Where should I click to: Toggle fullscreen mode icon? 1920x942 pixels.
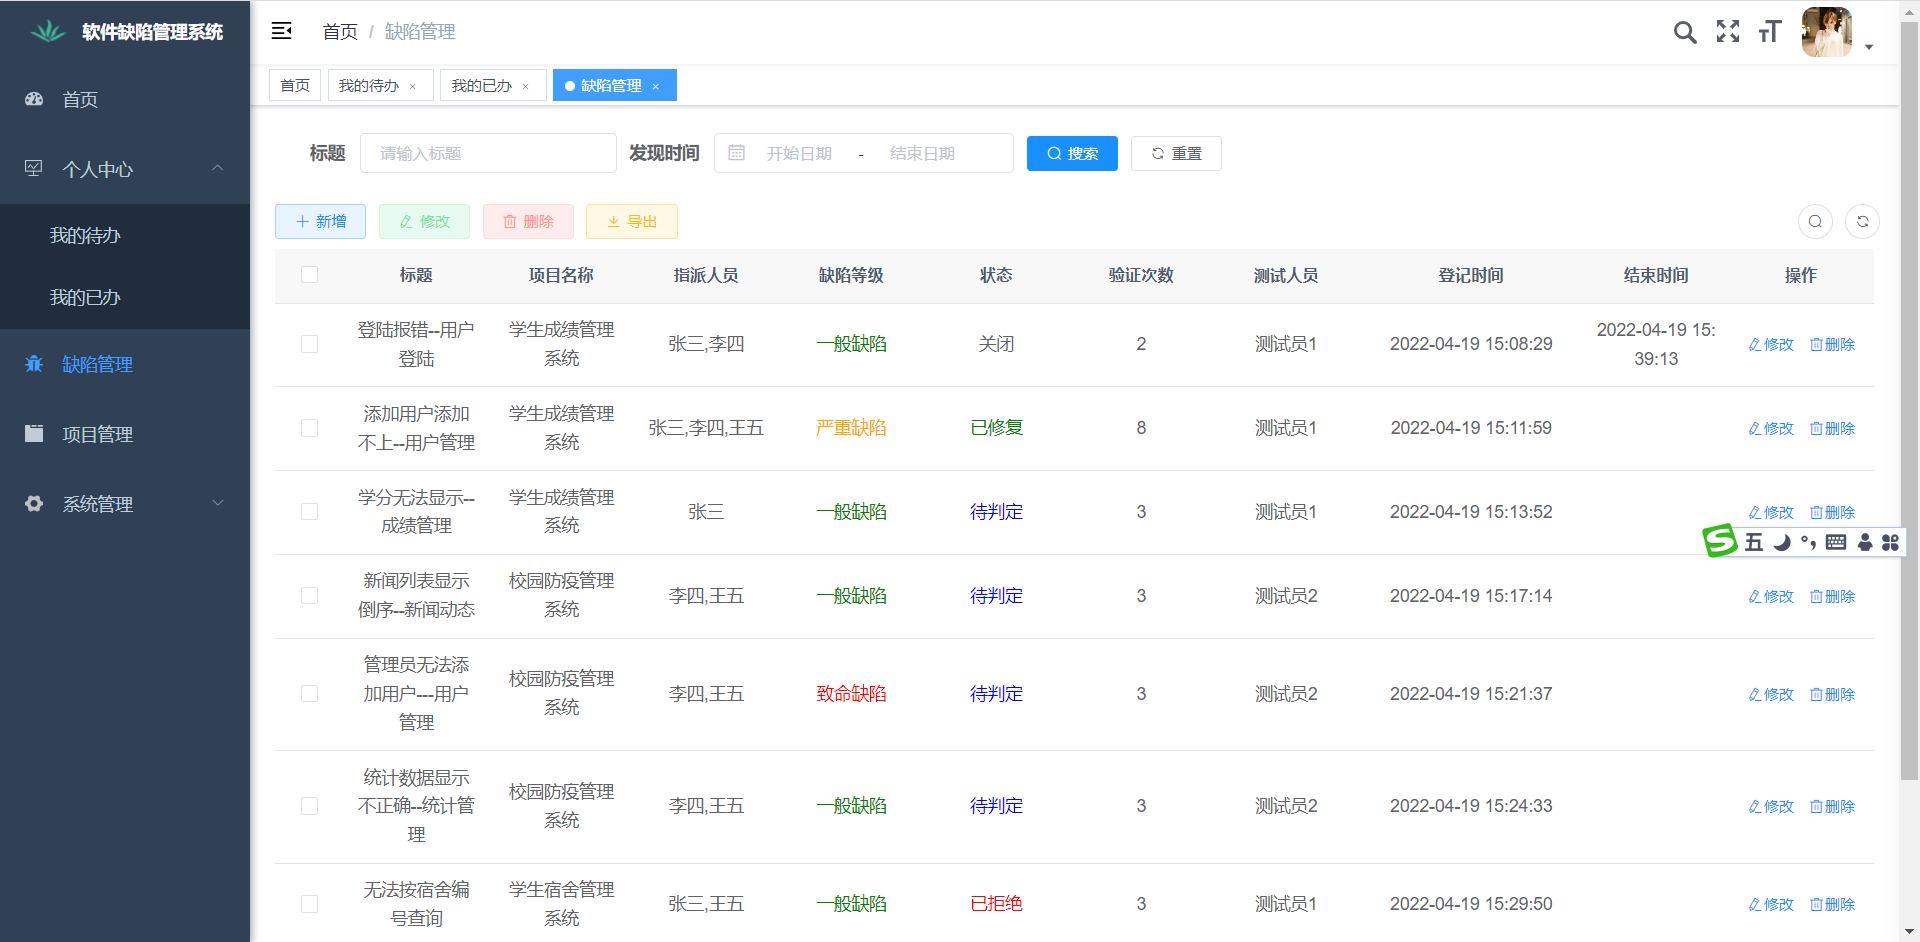[x=1728, y=31]
